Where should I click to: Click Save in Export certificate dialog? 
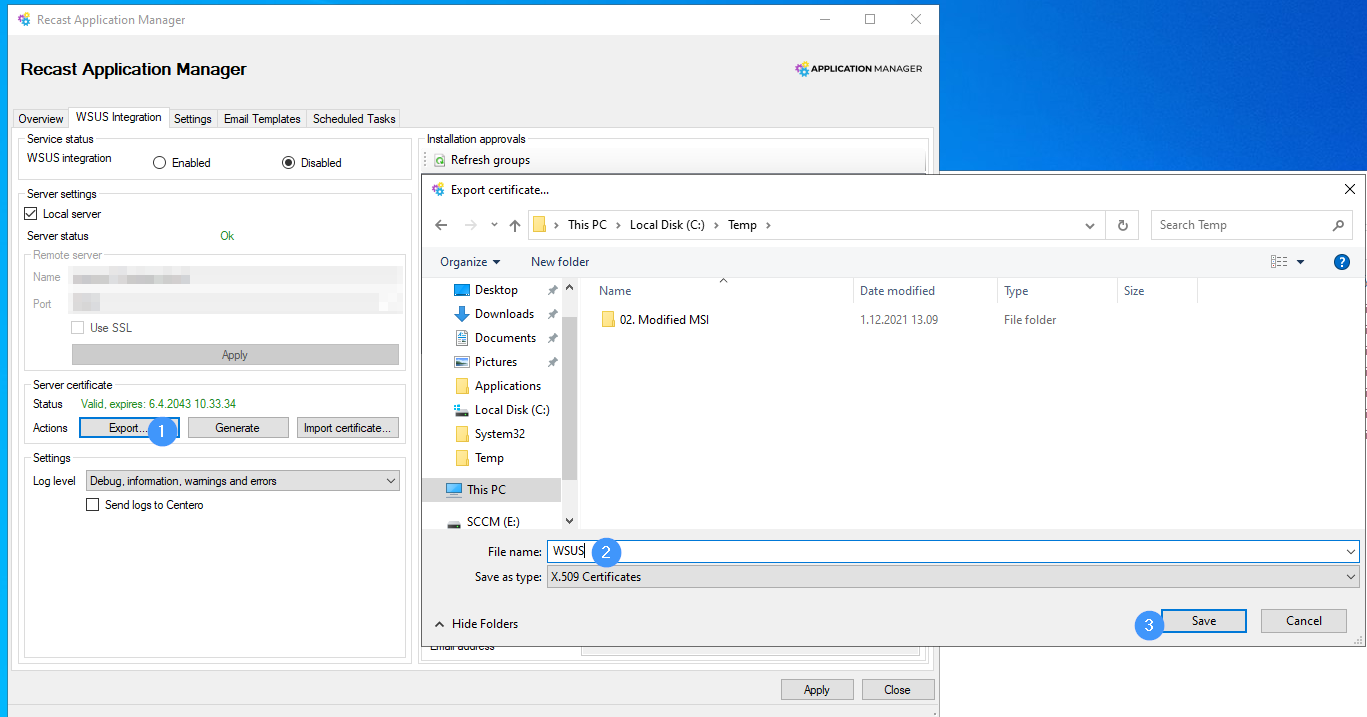[x=1204, y=621]
